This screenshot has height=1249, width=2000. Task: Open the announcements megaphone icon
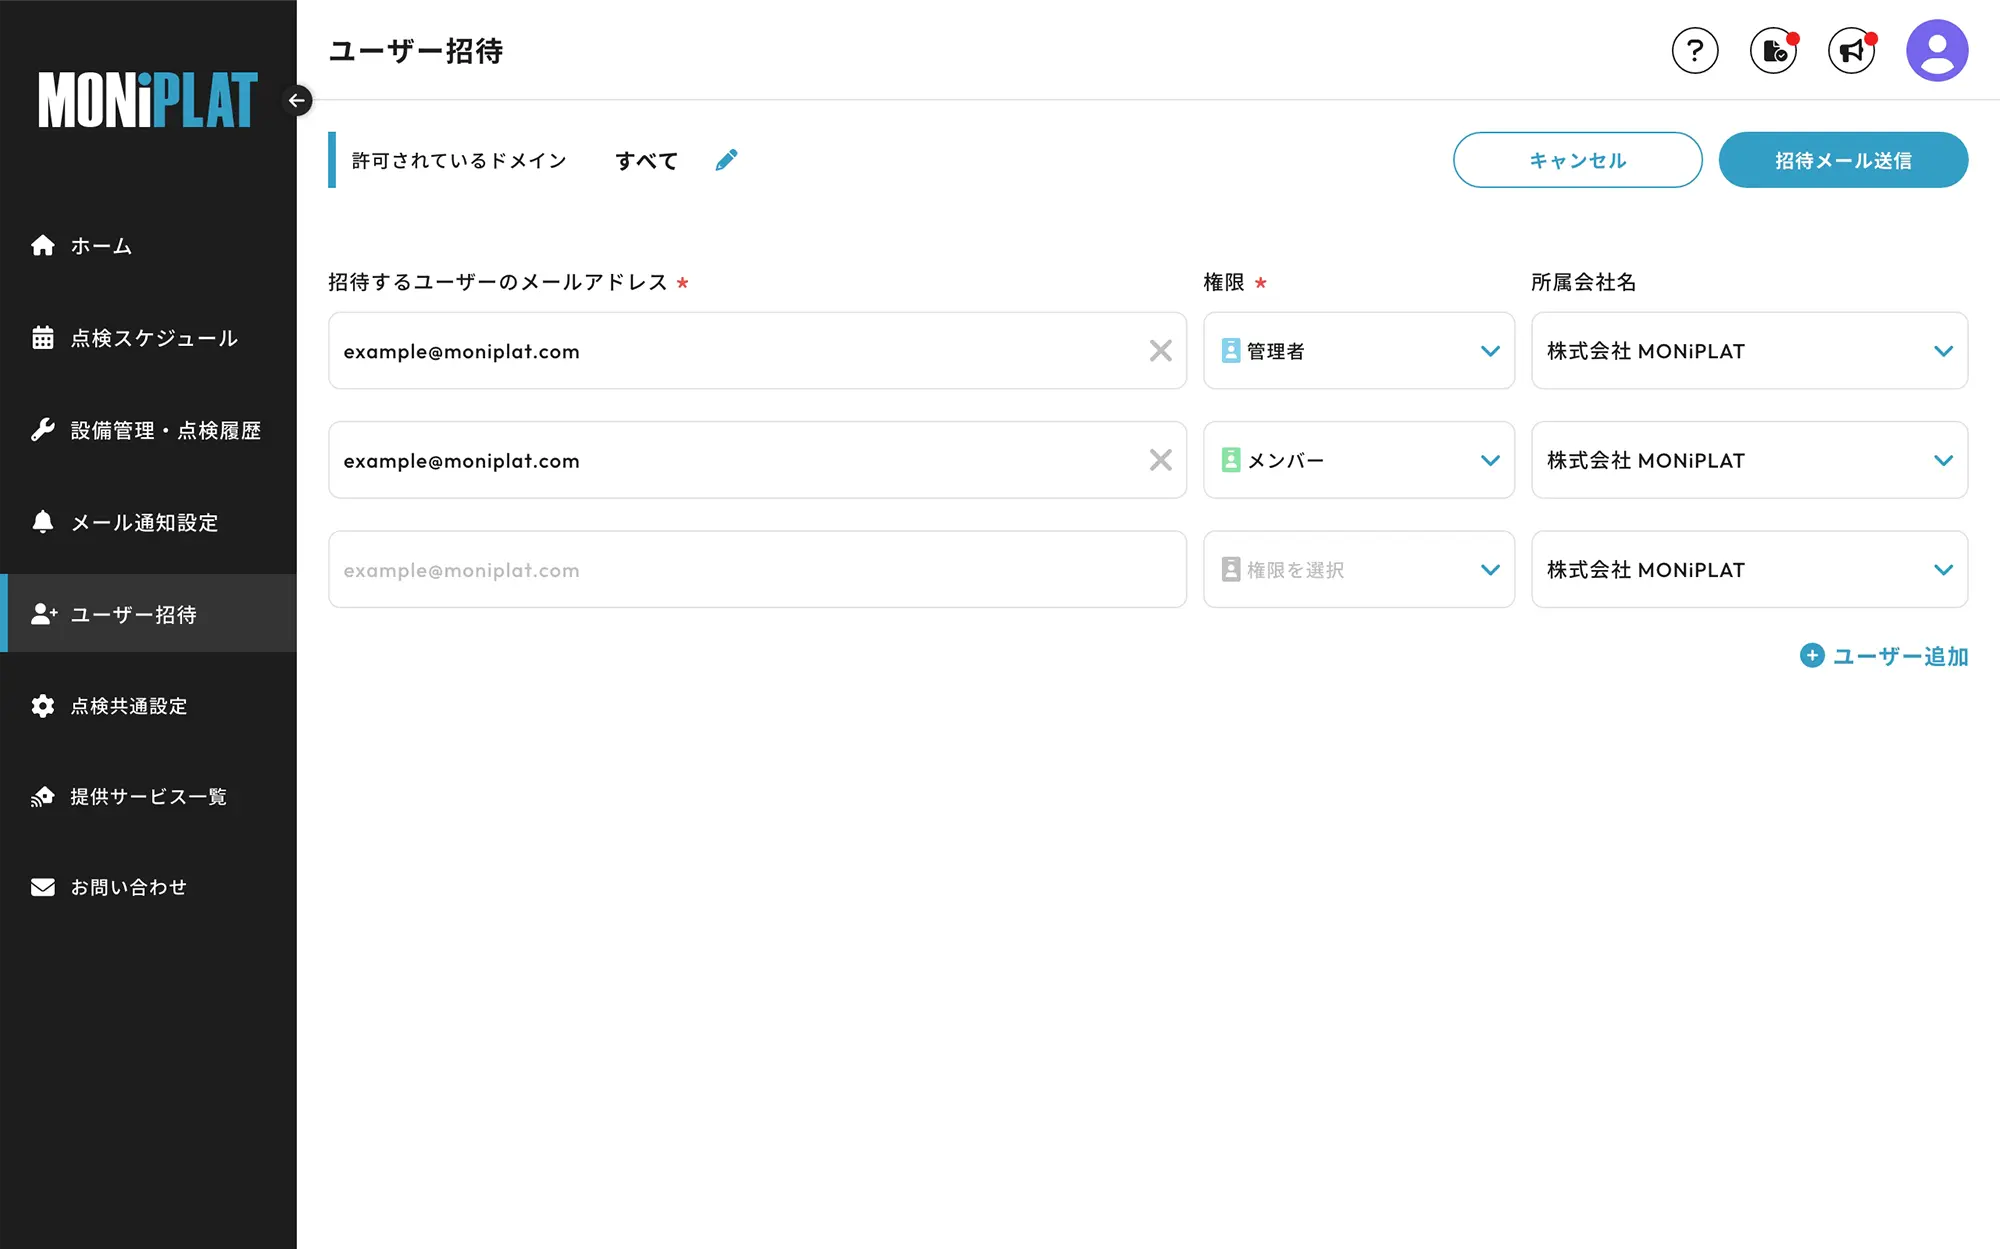click(1851, 50)
